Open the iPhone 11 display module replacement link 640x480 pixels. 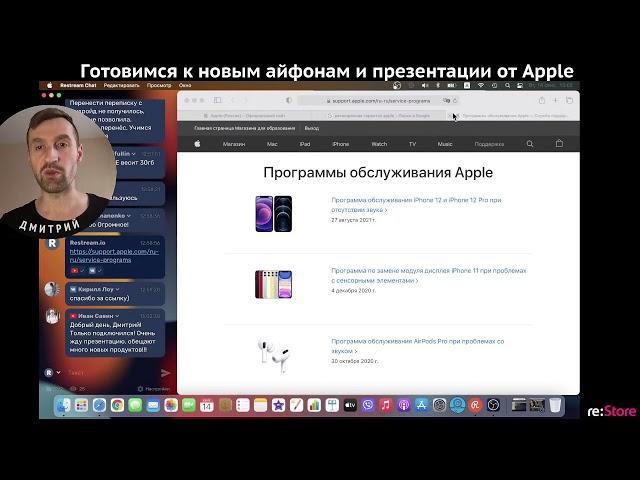(x=429, y=276)
